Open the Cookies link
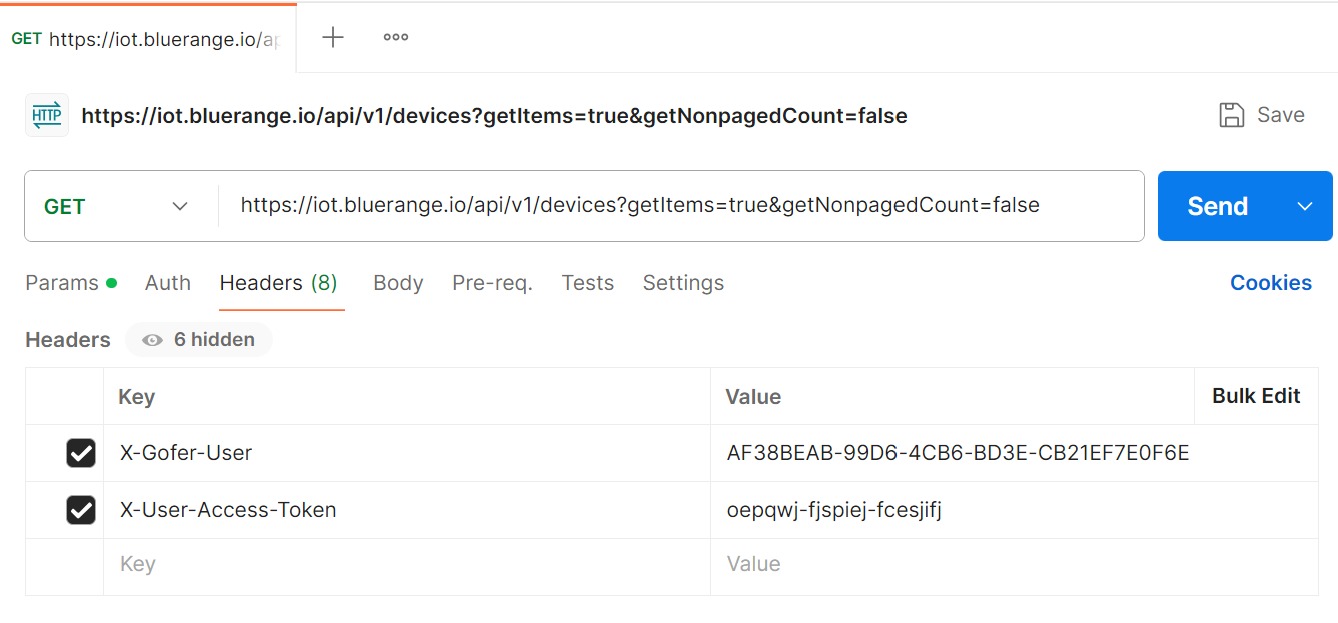Screen dimensions: 1338x623 click(x=1270, y=283)
